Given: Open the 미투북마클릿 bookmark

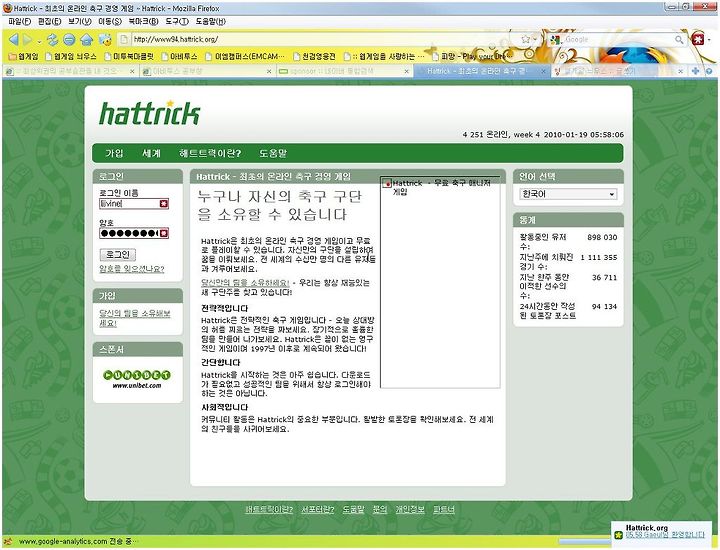Looking at the screenshot, I should pos(129,56).
